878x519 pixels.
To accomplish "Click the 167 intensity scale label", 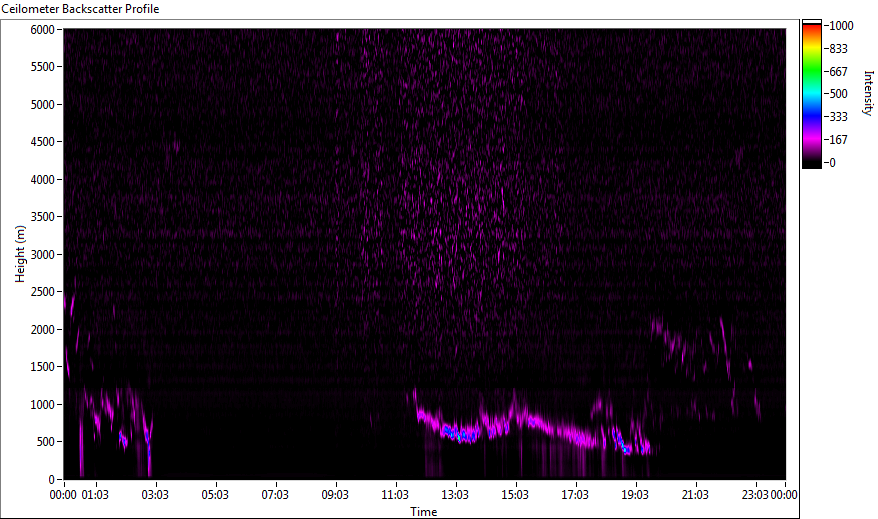I will [x=838, y=140].
